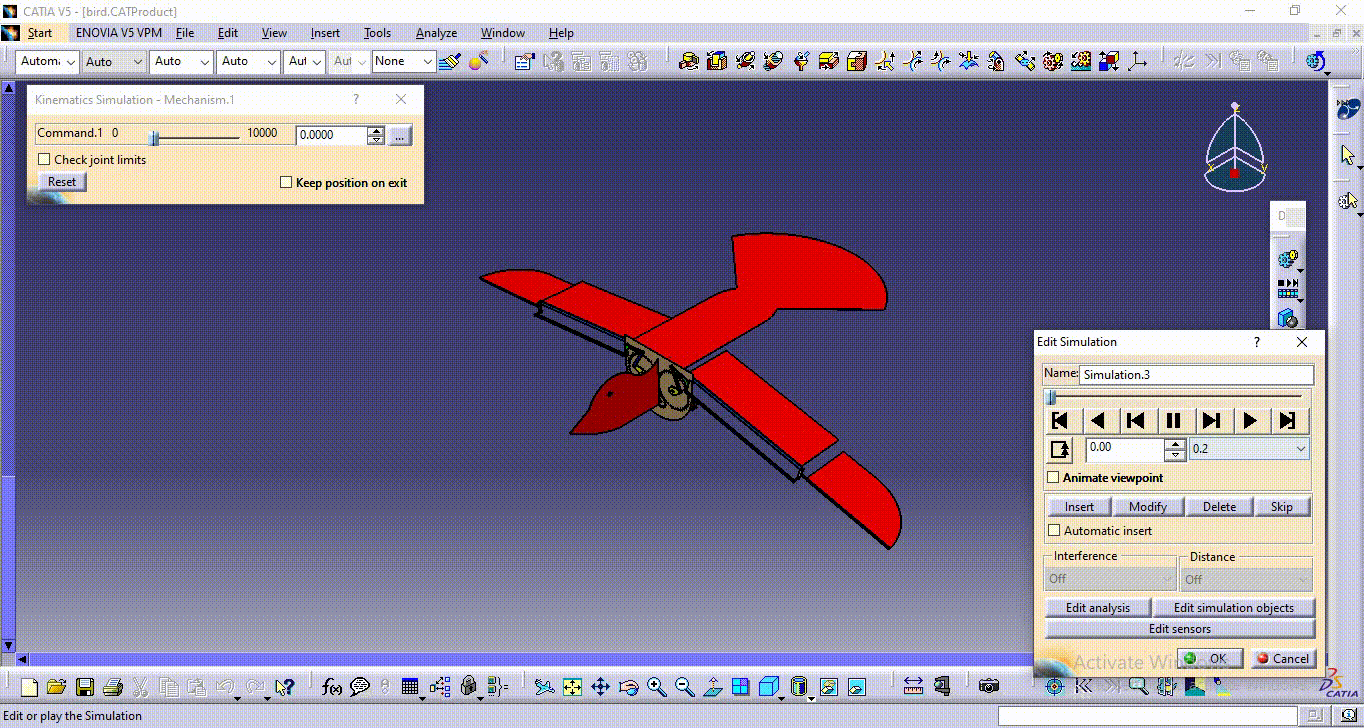This screenshot has height=728, width=1364.
Task: Click the ellipsis button next to Command.1 value
Action: click(400, 135)
